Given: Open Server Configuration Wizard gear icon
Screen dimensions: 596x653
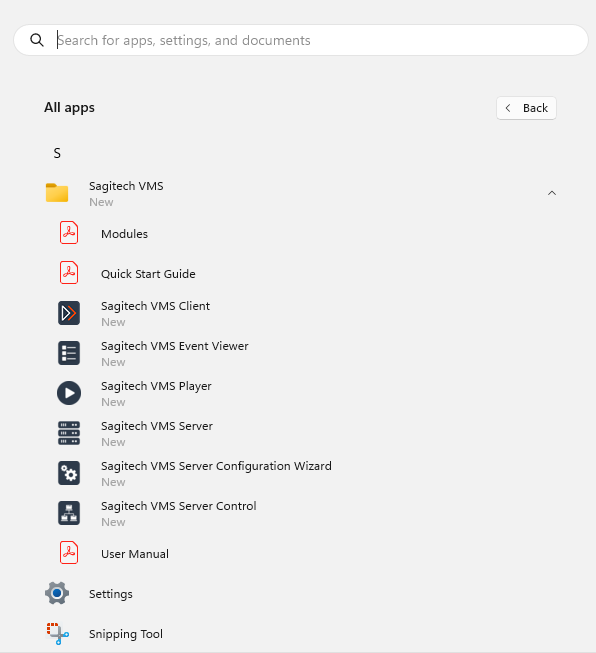Looking at the screenshot, I should (69, 473).
